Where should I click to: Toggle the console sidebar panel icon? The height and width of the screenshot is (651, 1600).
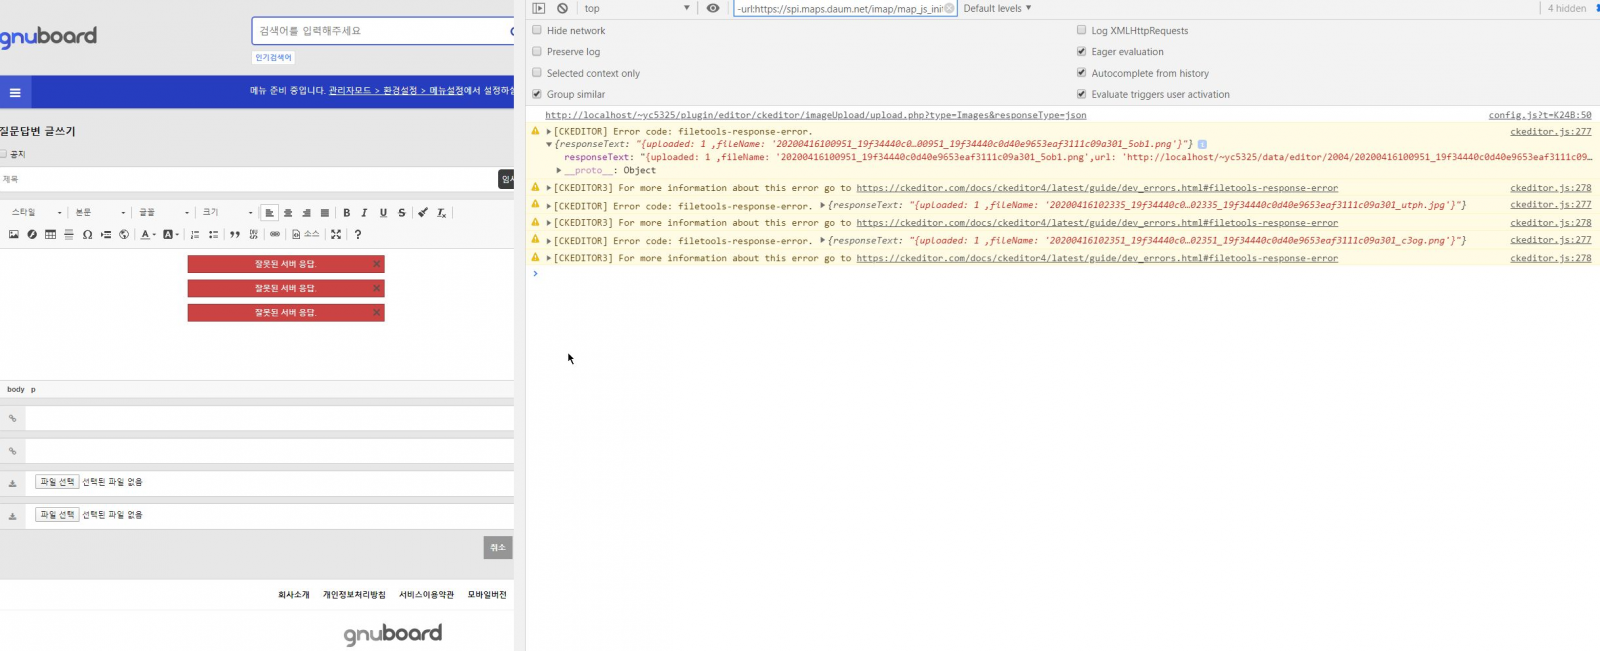pyautogui.click(x=539, y=8)
